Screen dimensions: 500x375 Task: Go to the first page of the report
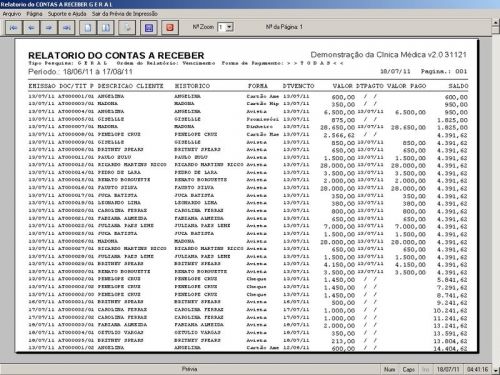coord(14,28)
